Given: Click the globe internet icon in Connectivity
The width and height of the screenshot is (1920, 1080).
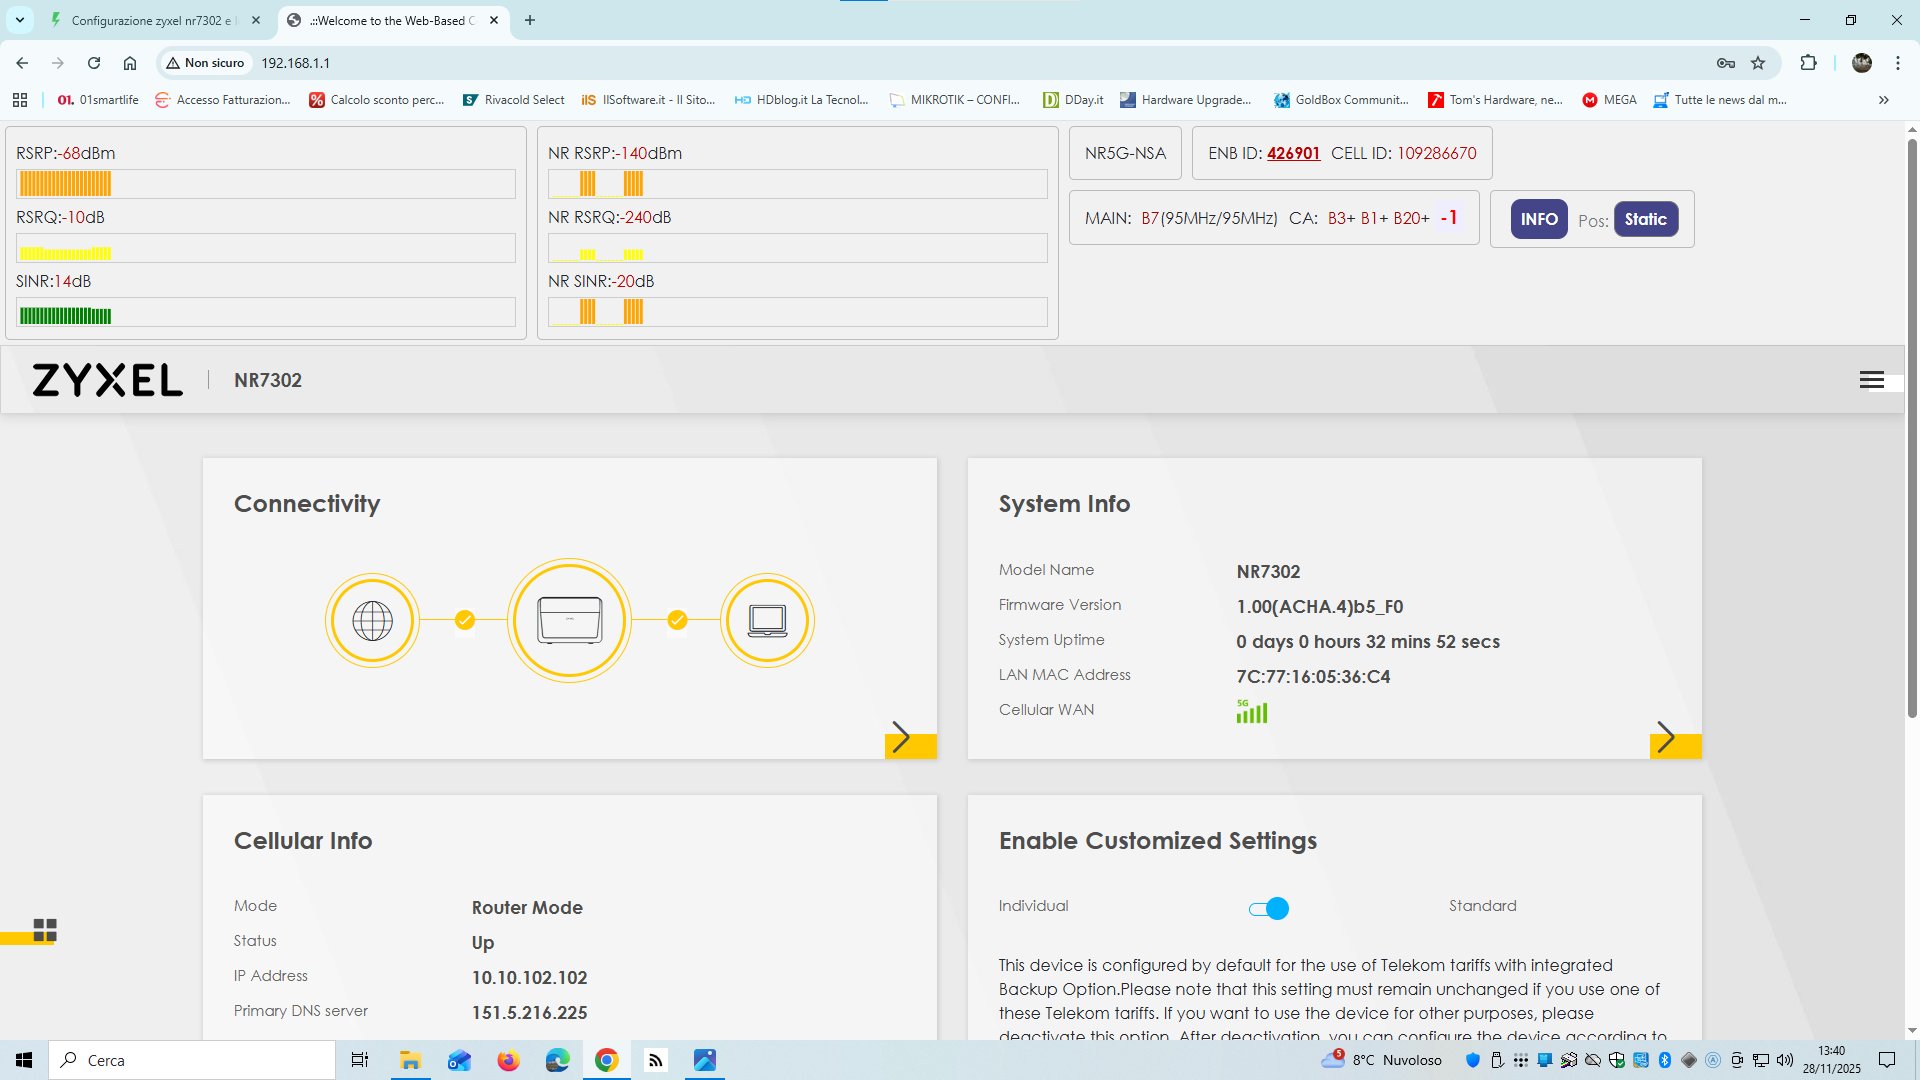Looking at the screenshot, I should [x=372, y=621].
